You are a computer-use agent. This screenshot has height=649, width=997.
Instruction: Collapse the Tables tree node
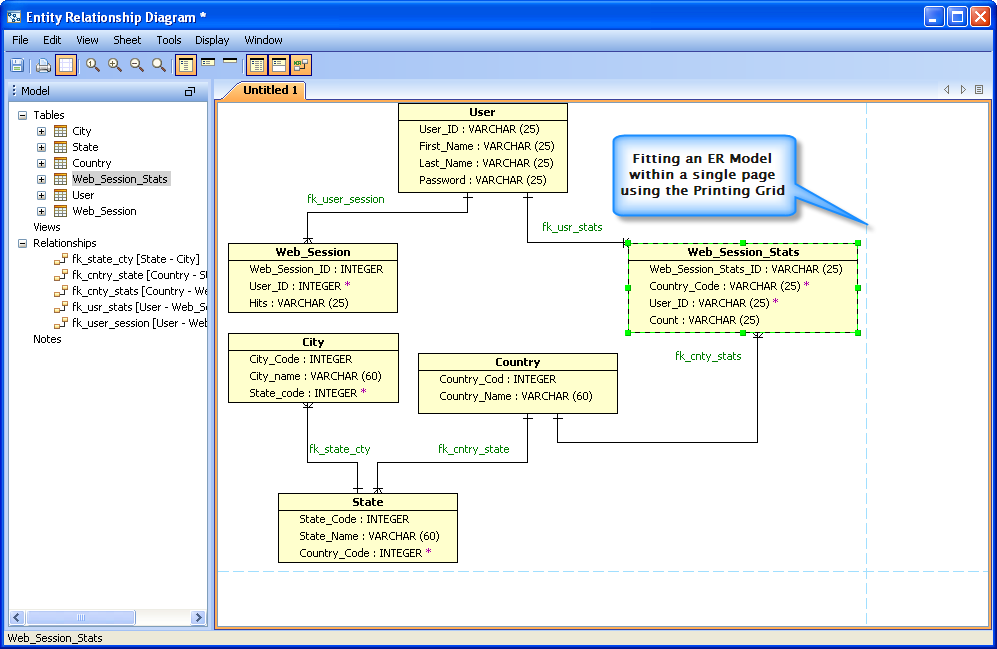click(22, 115)
